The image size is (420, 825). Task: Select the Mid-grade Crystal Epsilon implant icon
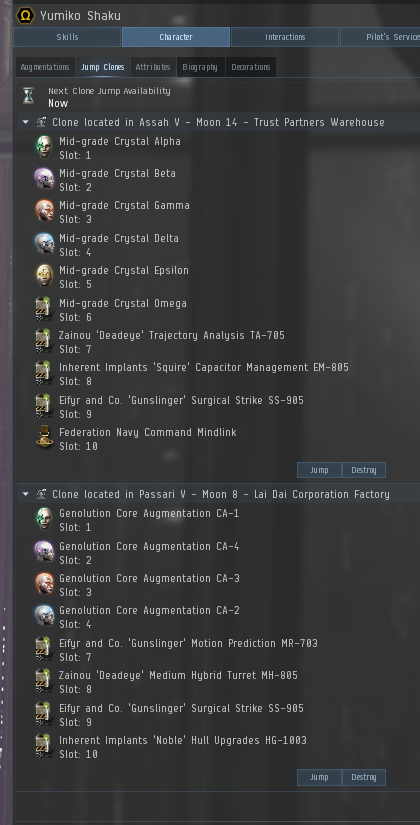(44, 276)
